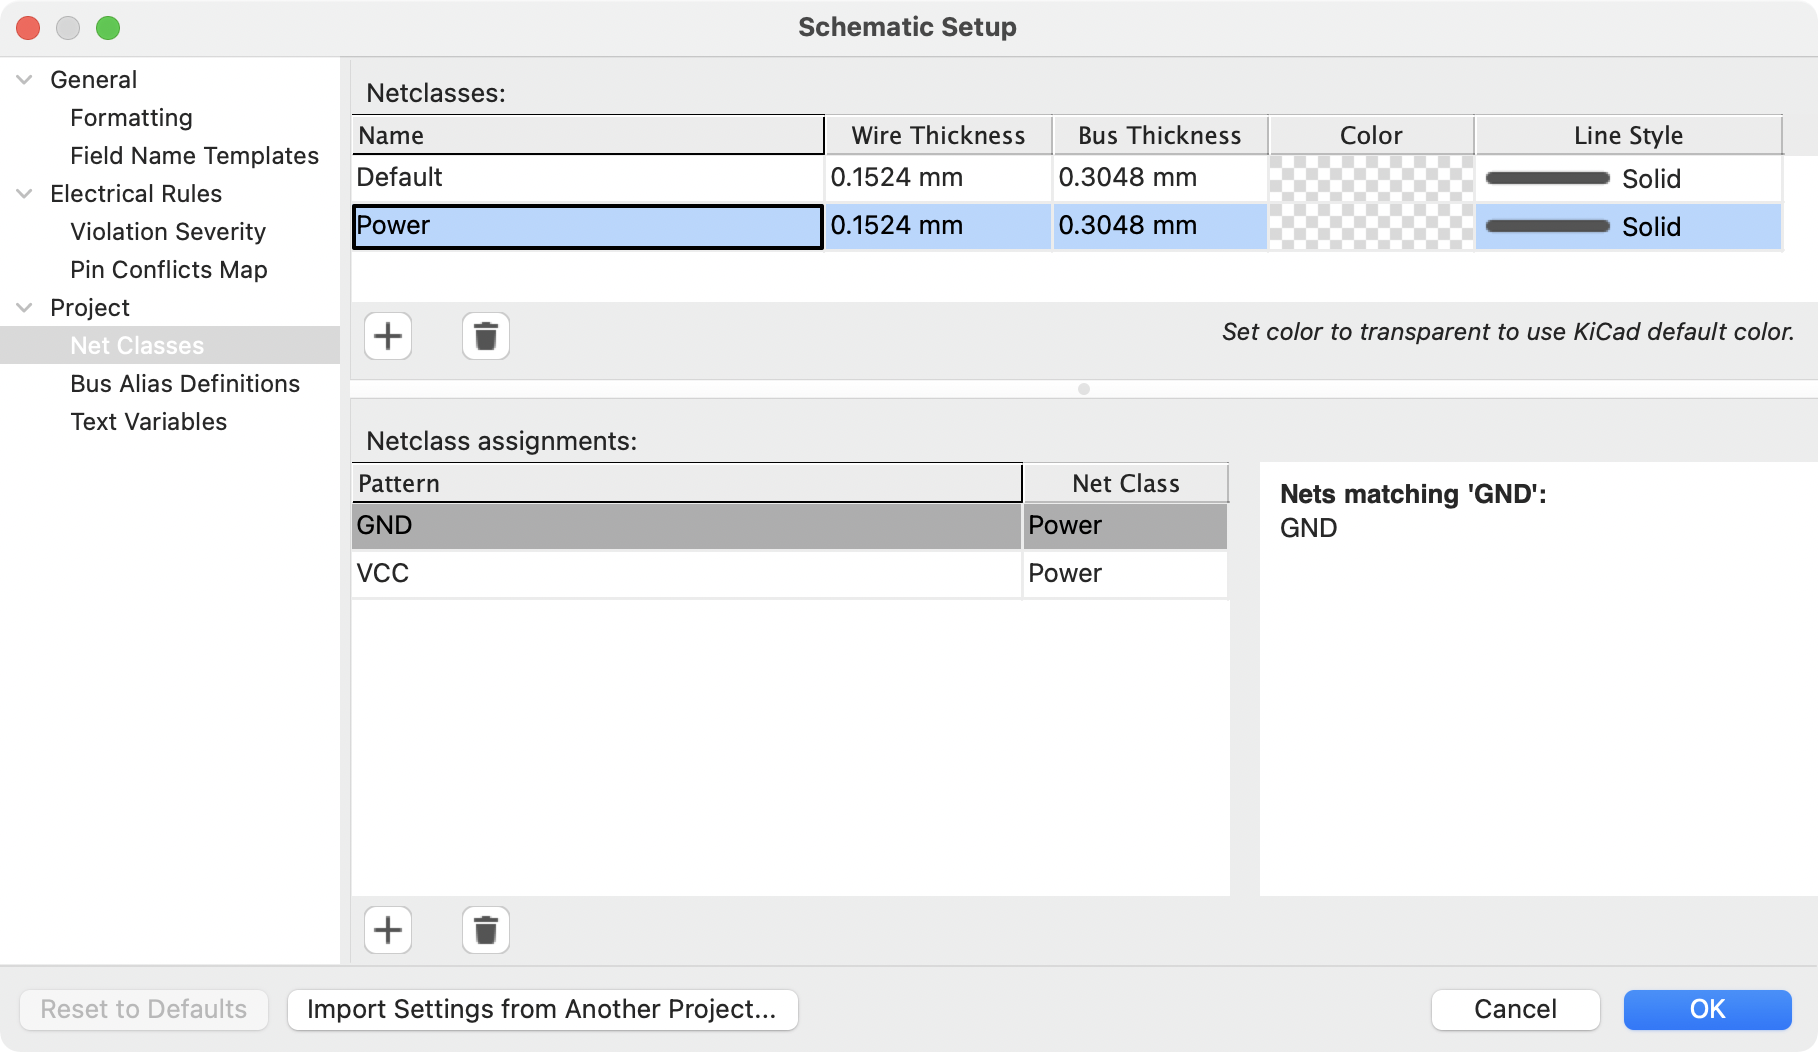
Task: Open the Text Variables page
Action: [x=148, y=421]
